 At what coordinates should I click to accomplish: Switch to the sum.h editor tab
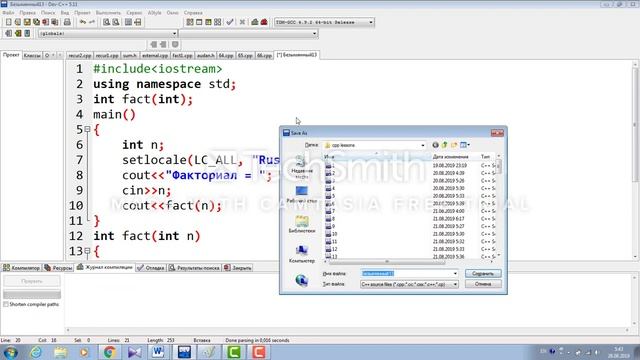click(x=130, y=55)
